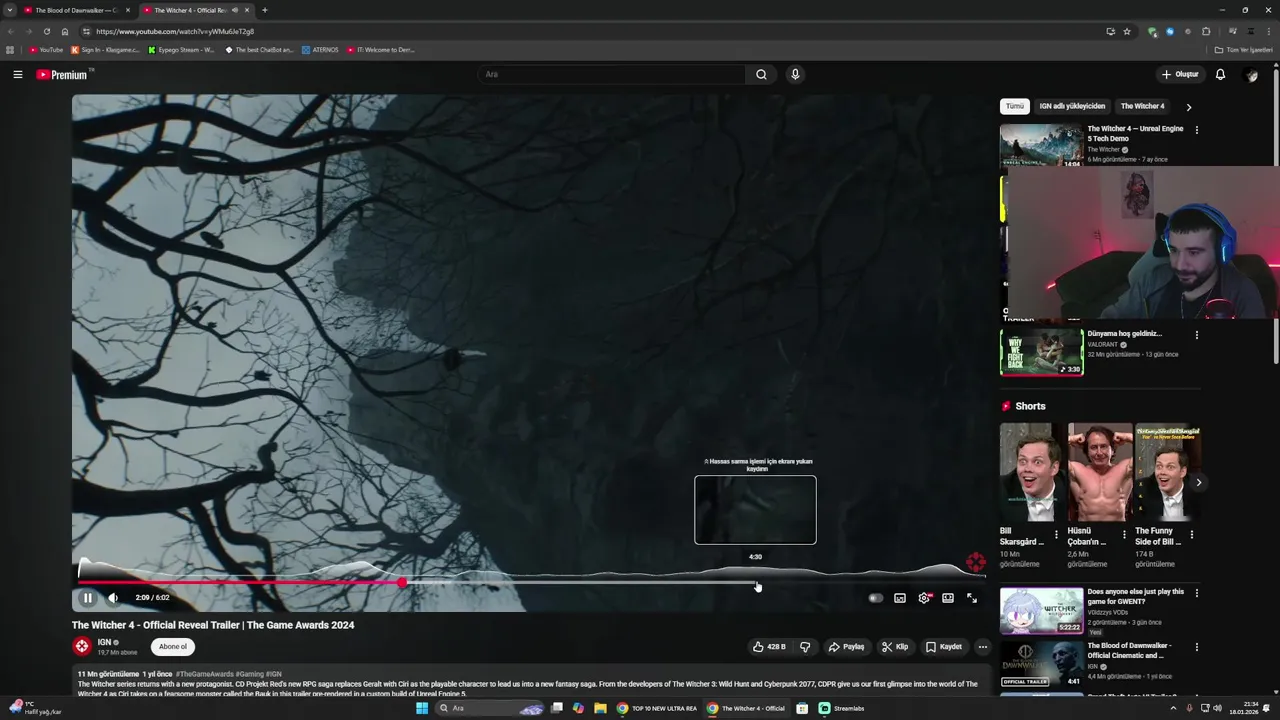Open the YouTube hamburger guide menu

pyautogui.click(x=17, y=74)
